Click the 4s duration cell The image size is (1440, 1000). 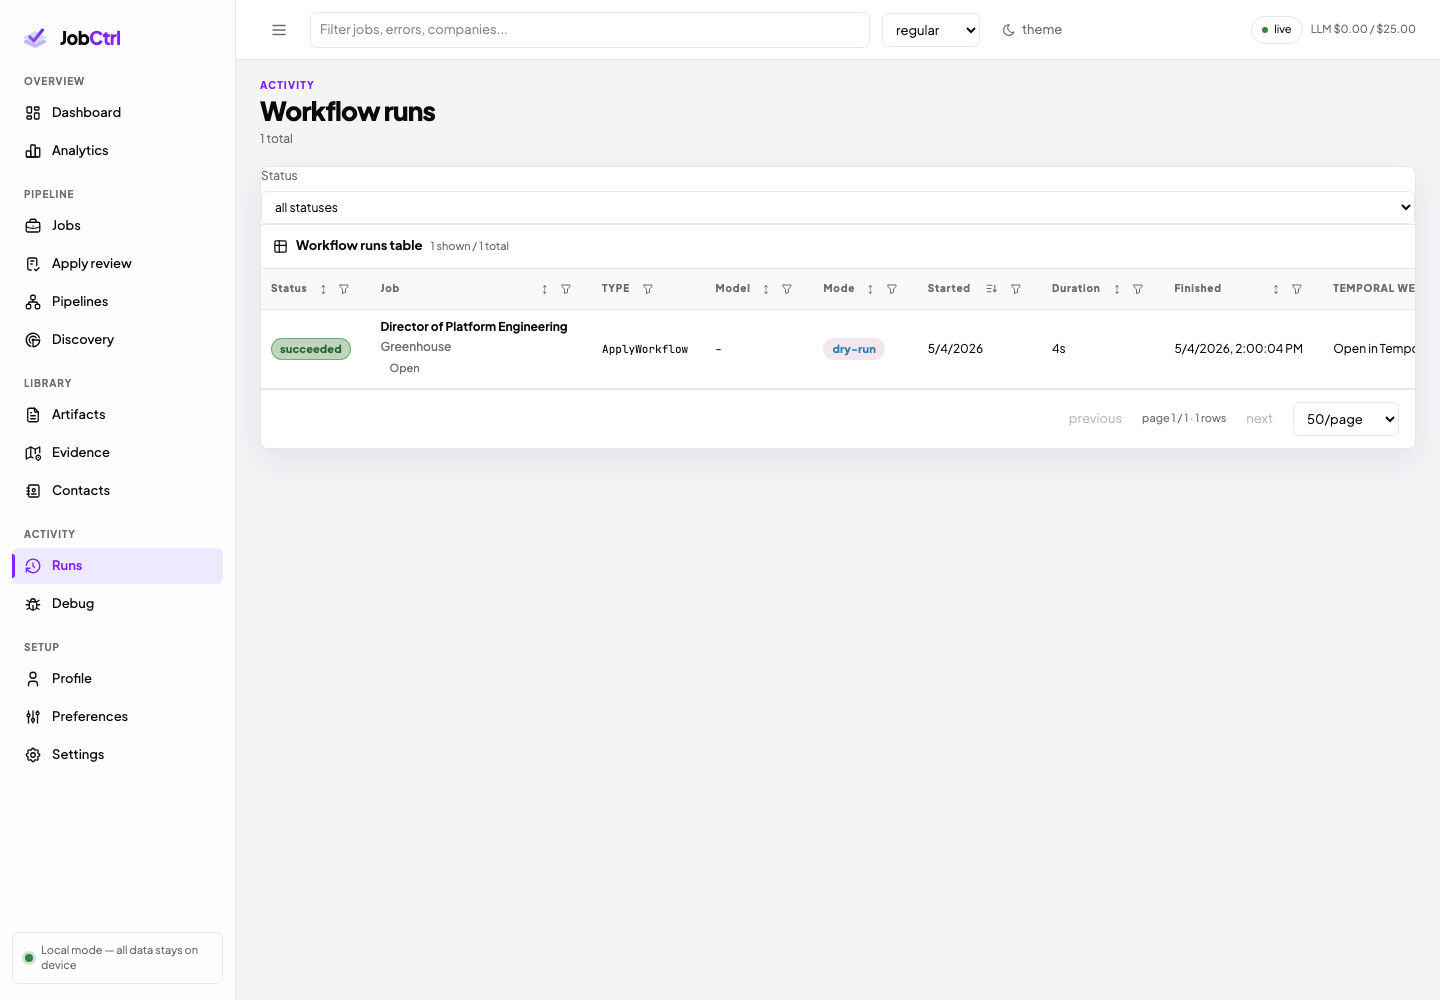click(x=1059, y=349)
